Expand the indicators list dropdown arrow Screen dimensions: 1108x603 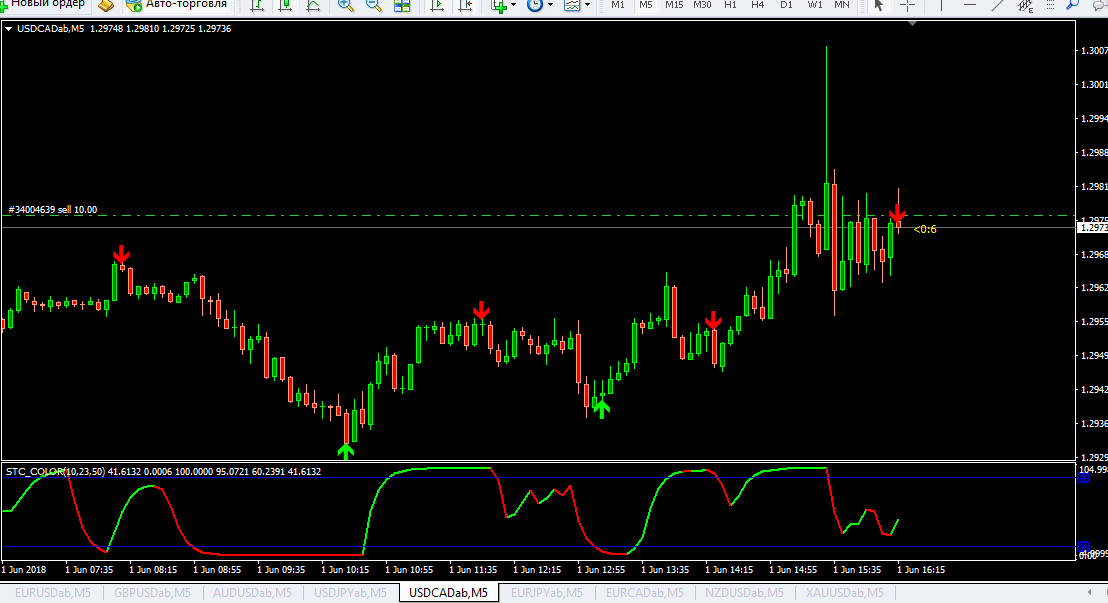pos(513,6)
